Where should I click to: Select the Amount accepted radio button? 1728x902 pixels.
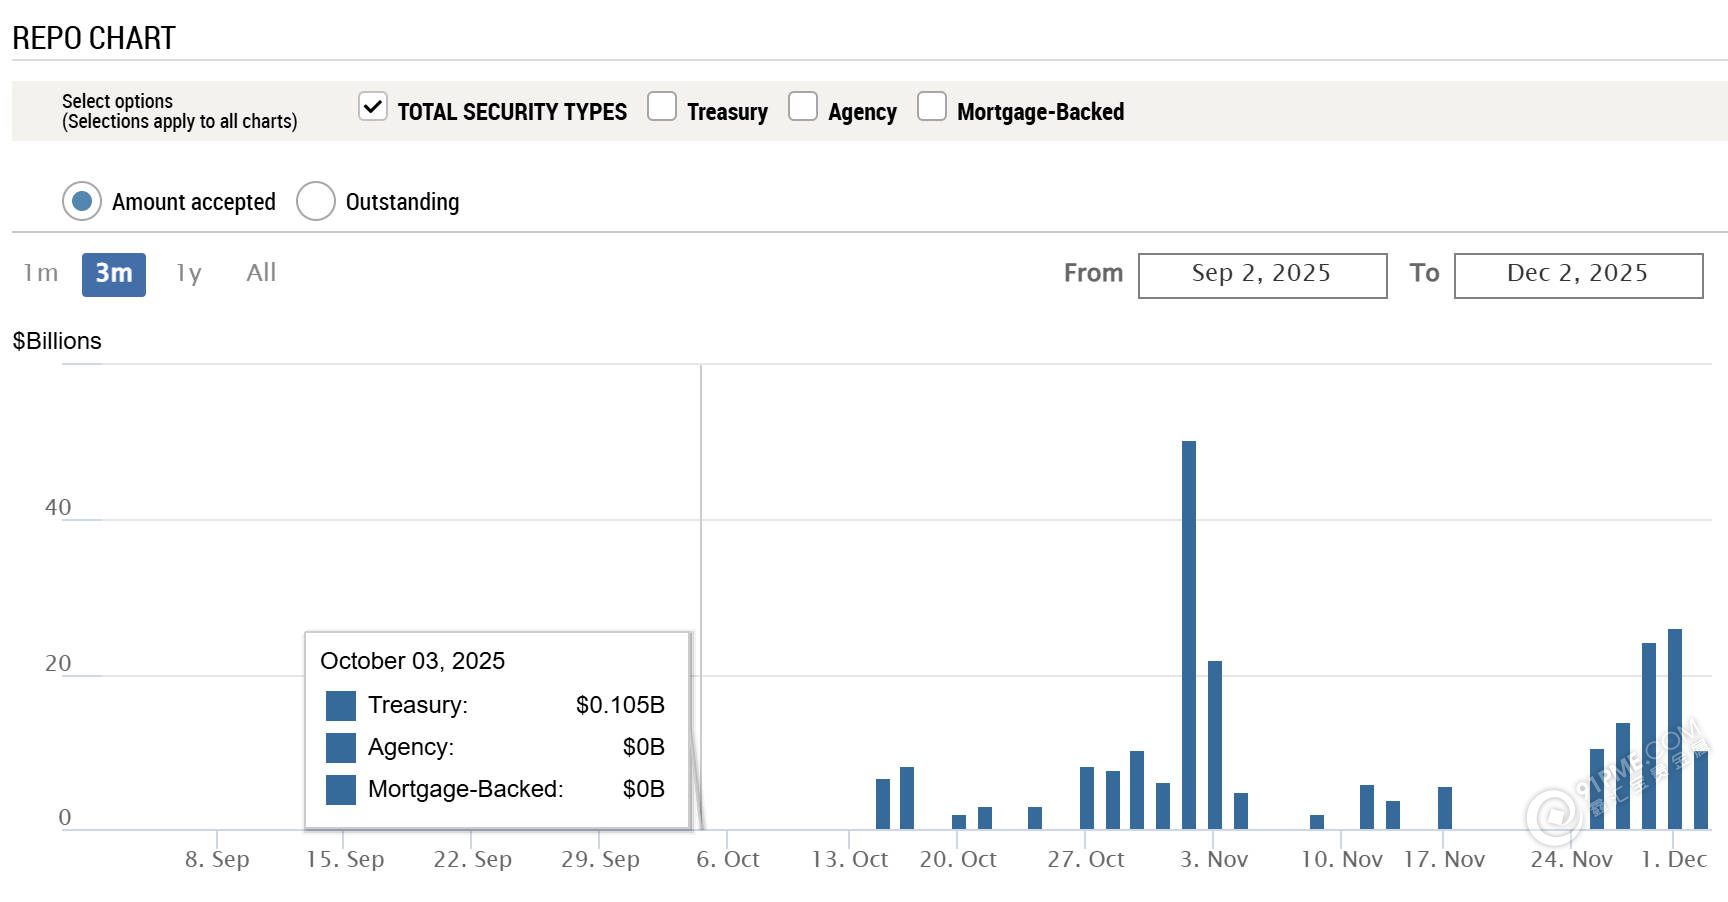[82, 201]
